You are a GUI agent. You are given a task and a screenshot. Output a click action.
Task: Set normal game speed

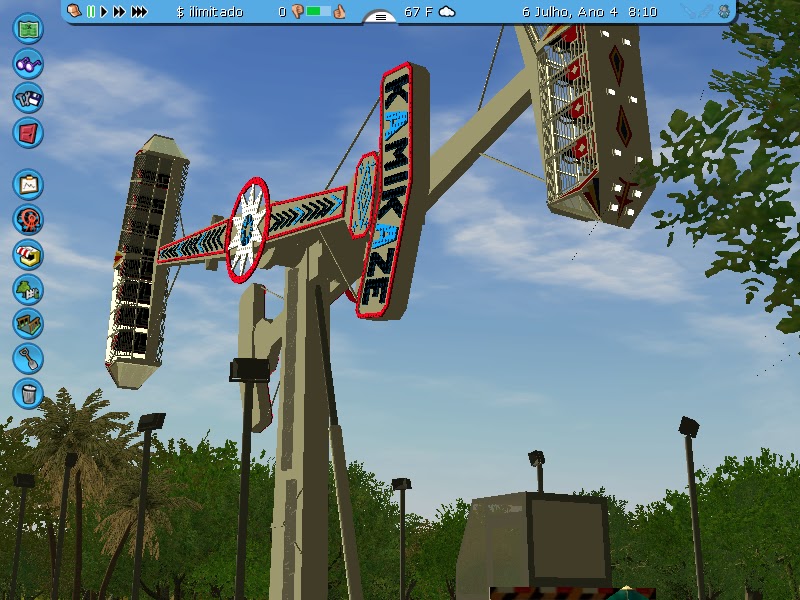click(x=104, y=11)
